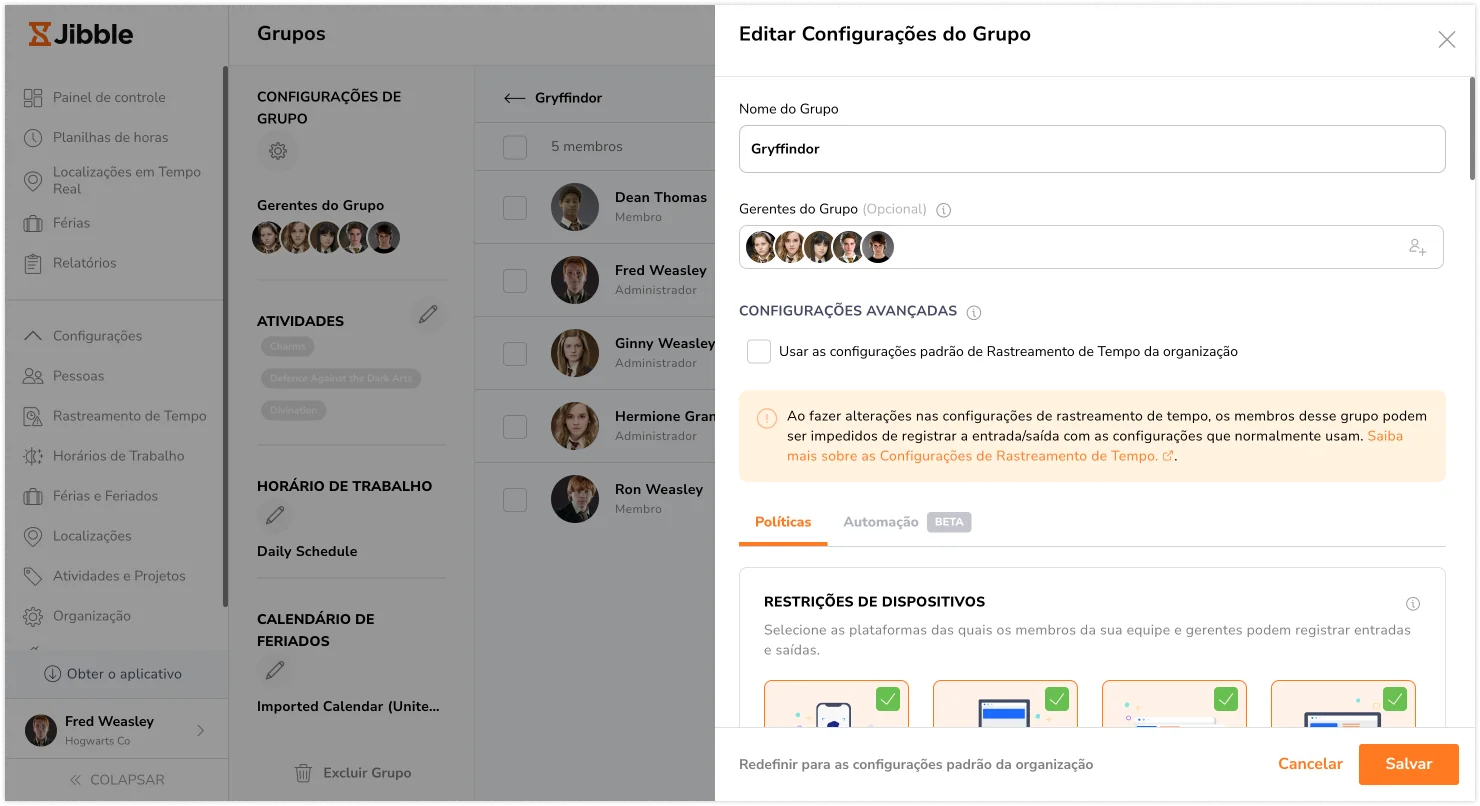Viewport: 1480px width, 806px height.
Task: Click Dean Thomas avatar thumbnail
Action: 575,208
